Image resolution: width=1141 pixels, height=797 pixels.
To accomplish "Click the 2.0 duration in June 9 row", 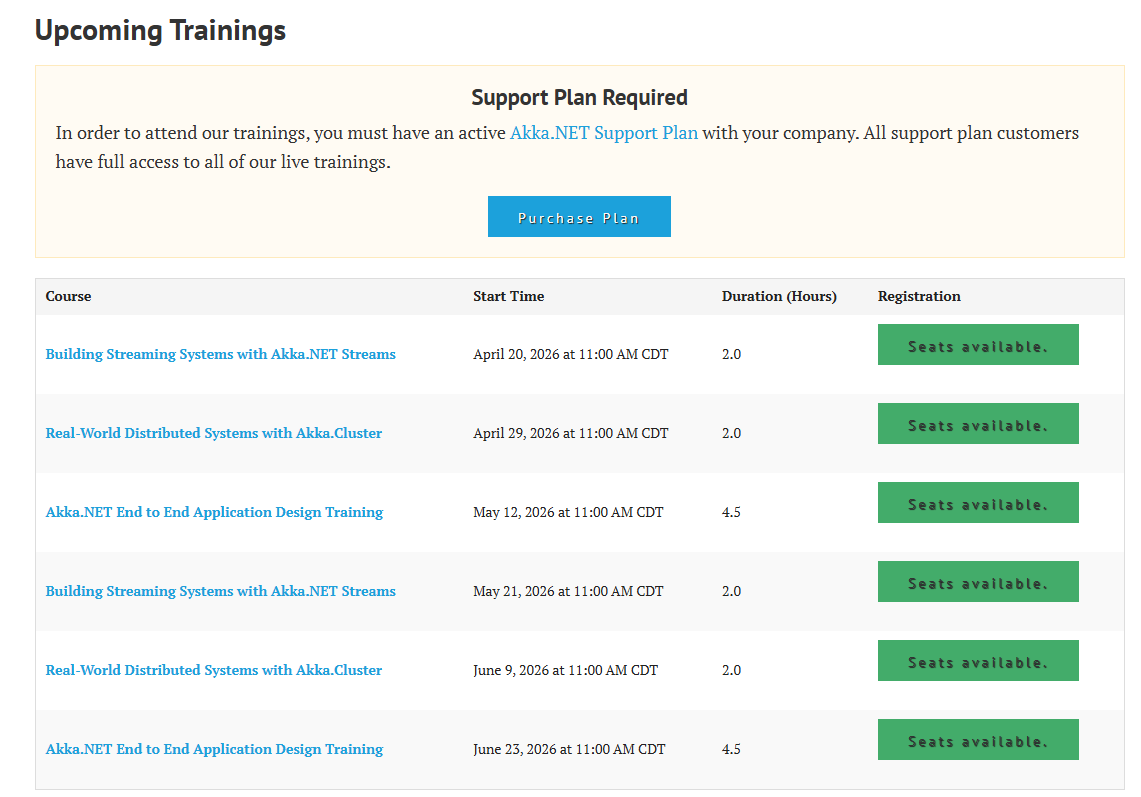I will tap(731, 670).
